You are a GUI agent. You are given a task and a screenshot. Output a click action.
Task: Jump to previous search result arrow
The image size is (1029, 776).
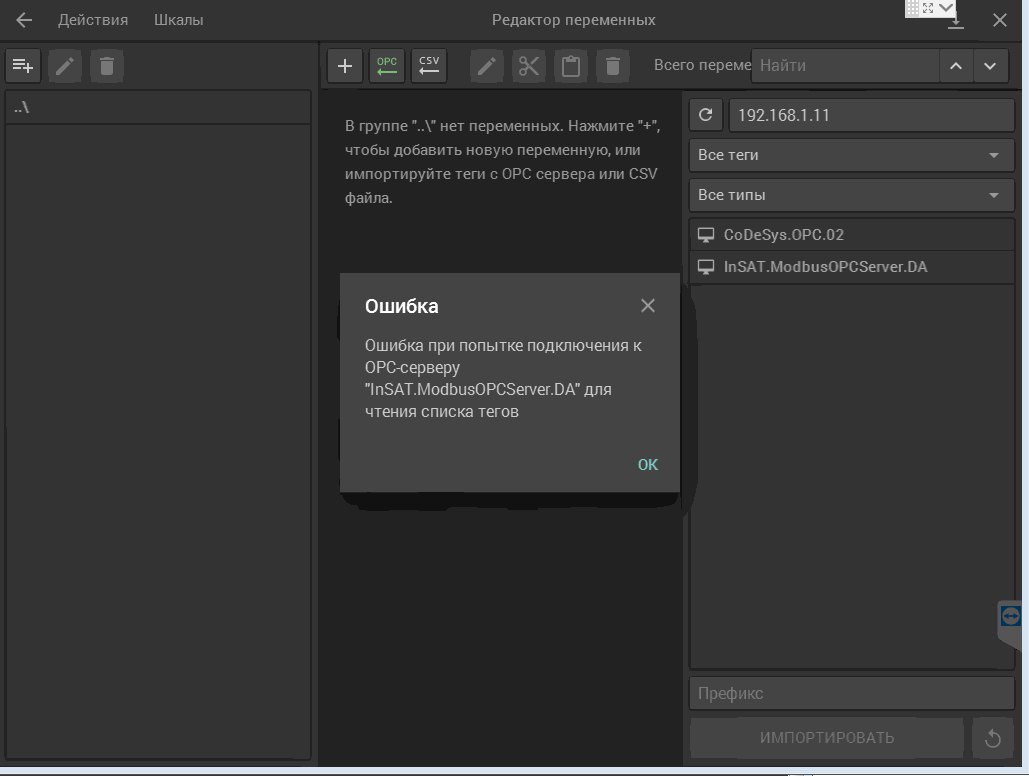click(x=956, y=66)
